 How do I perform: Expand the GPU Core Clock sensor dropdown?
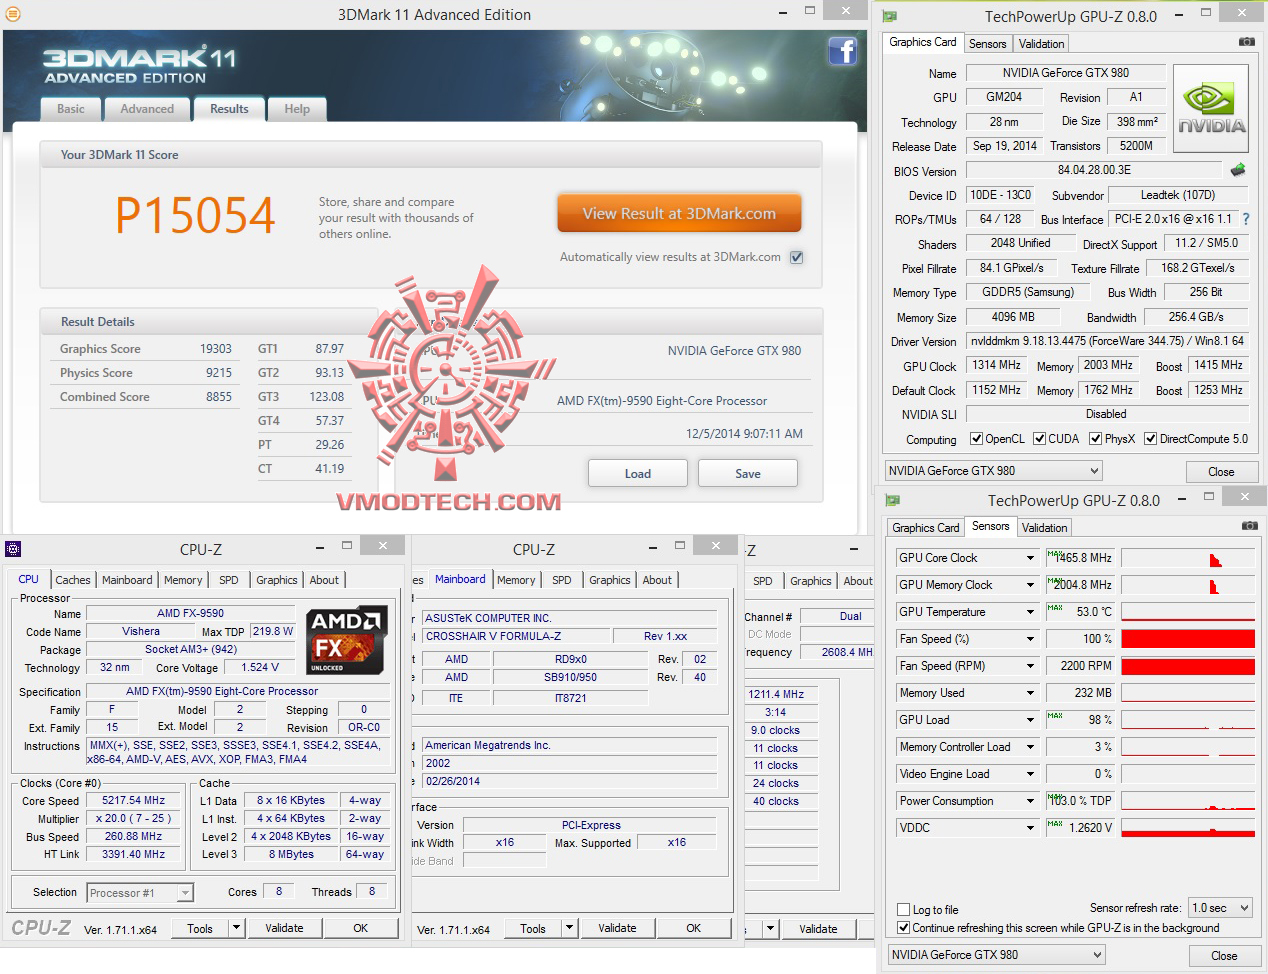pos(1029,558)
